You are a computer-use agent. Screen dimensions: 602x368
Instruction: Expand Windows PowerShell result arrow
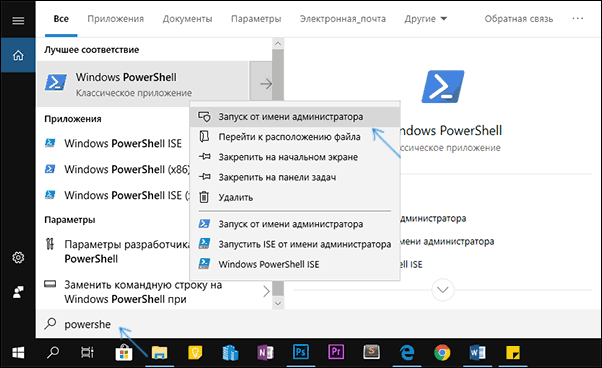(x=266, y=83)
